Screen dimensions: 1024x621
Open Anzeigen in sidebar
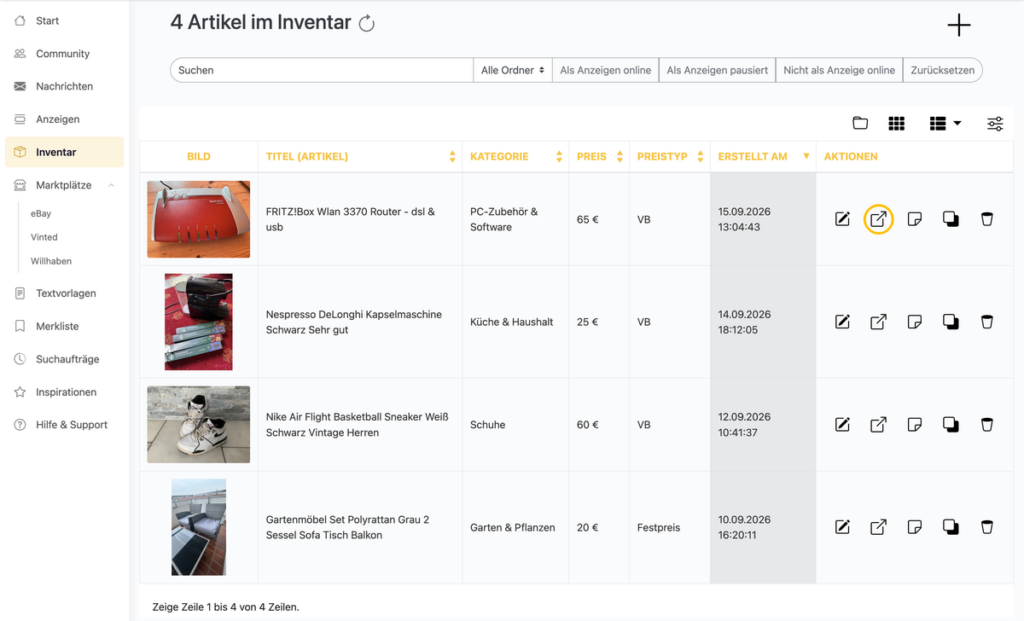[64, 119]
